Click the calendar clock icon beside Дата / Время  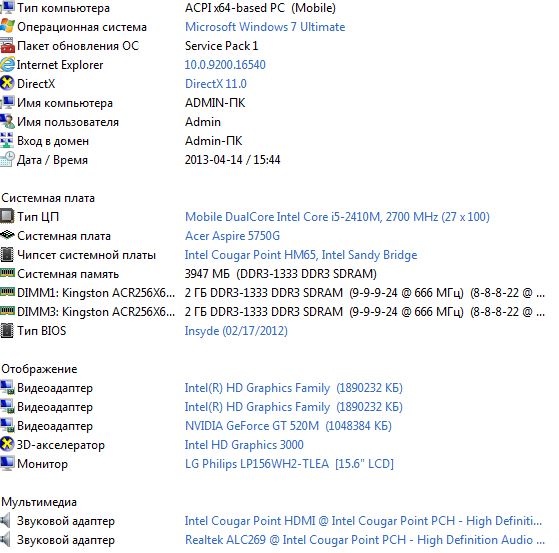[7, 159]
